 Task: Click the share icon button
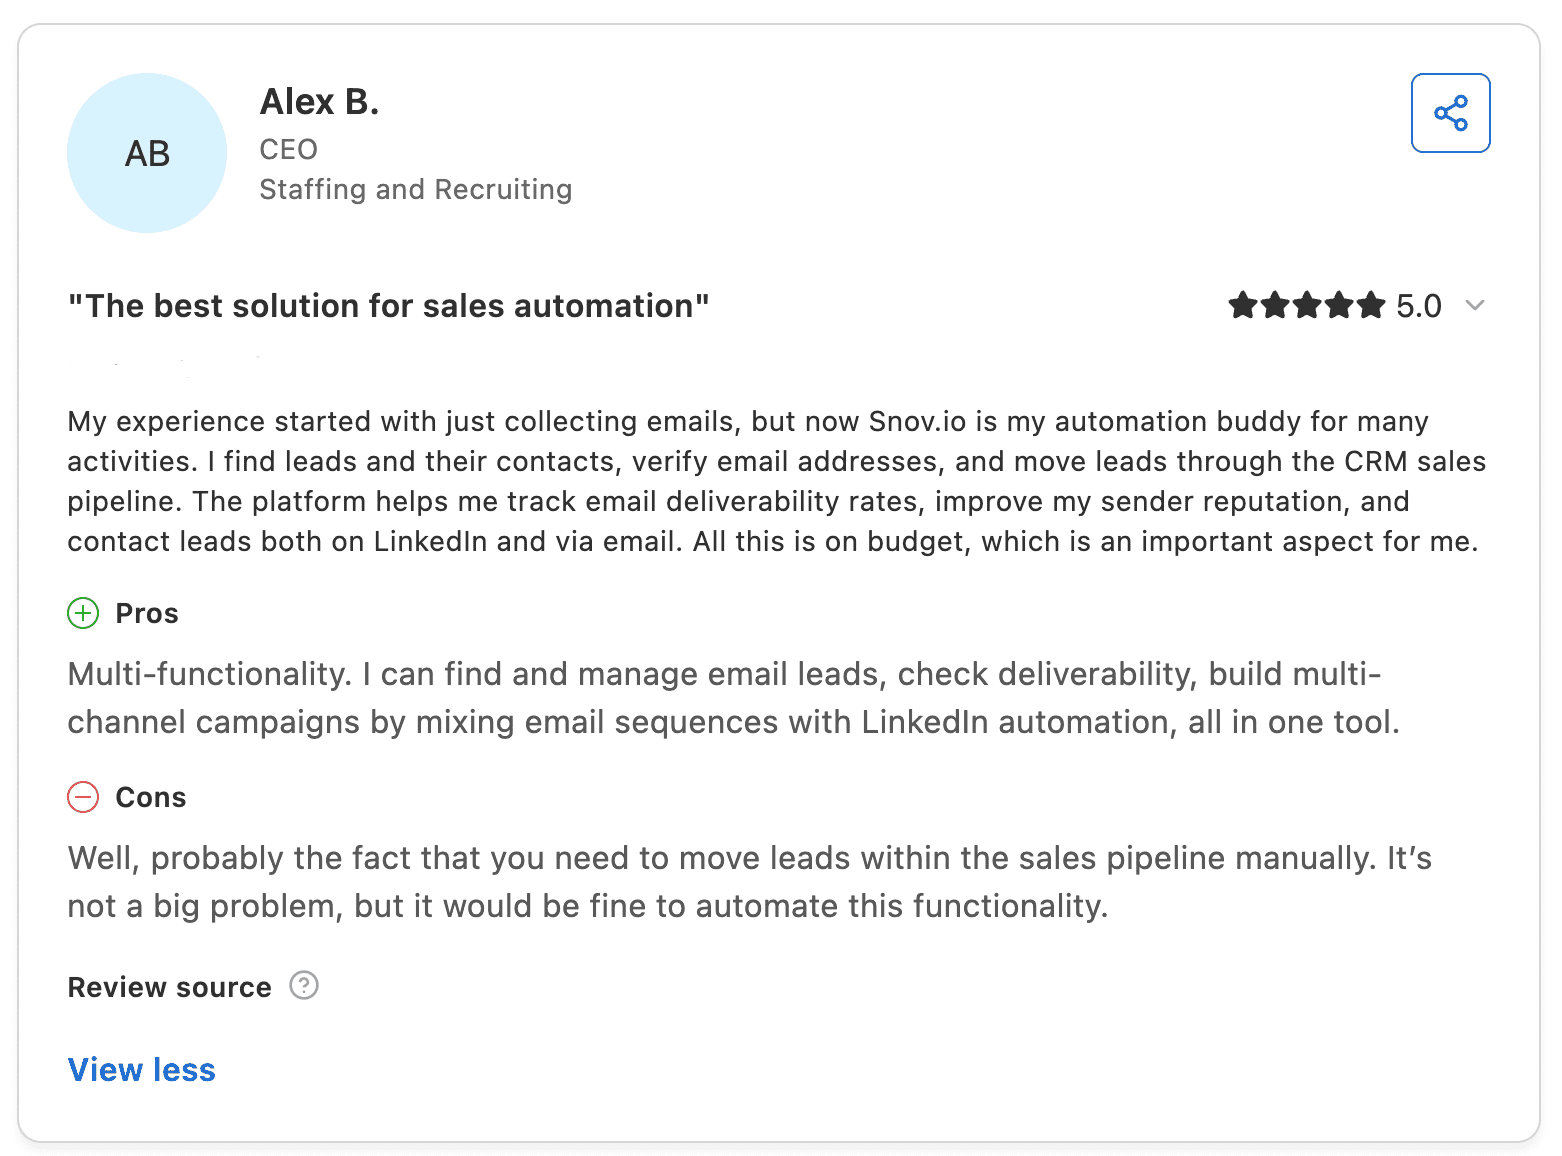(1450, 113)
